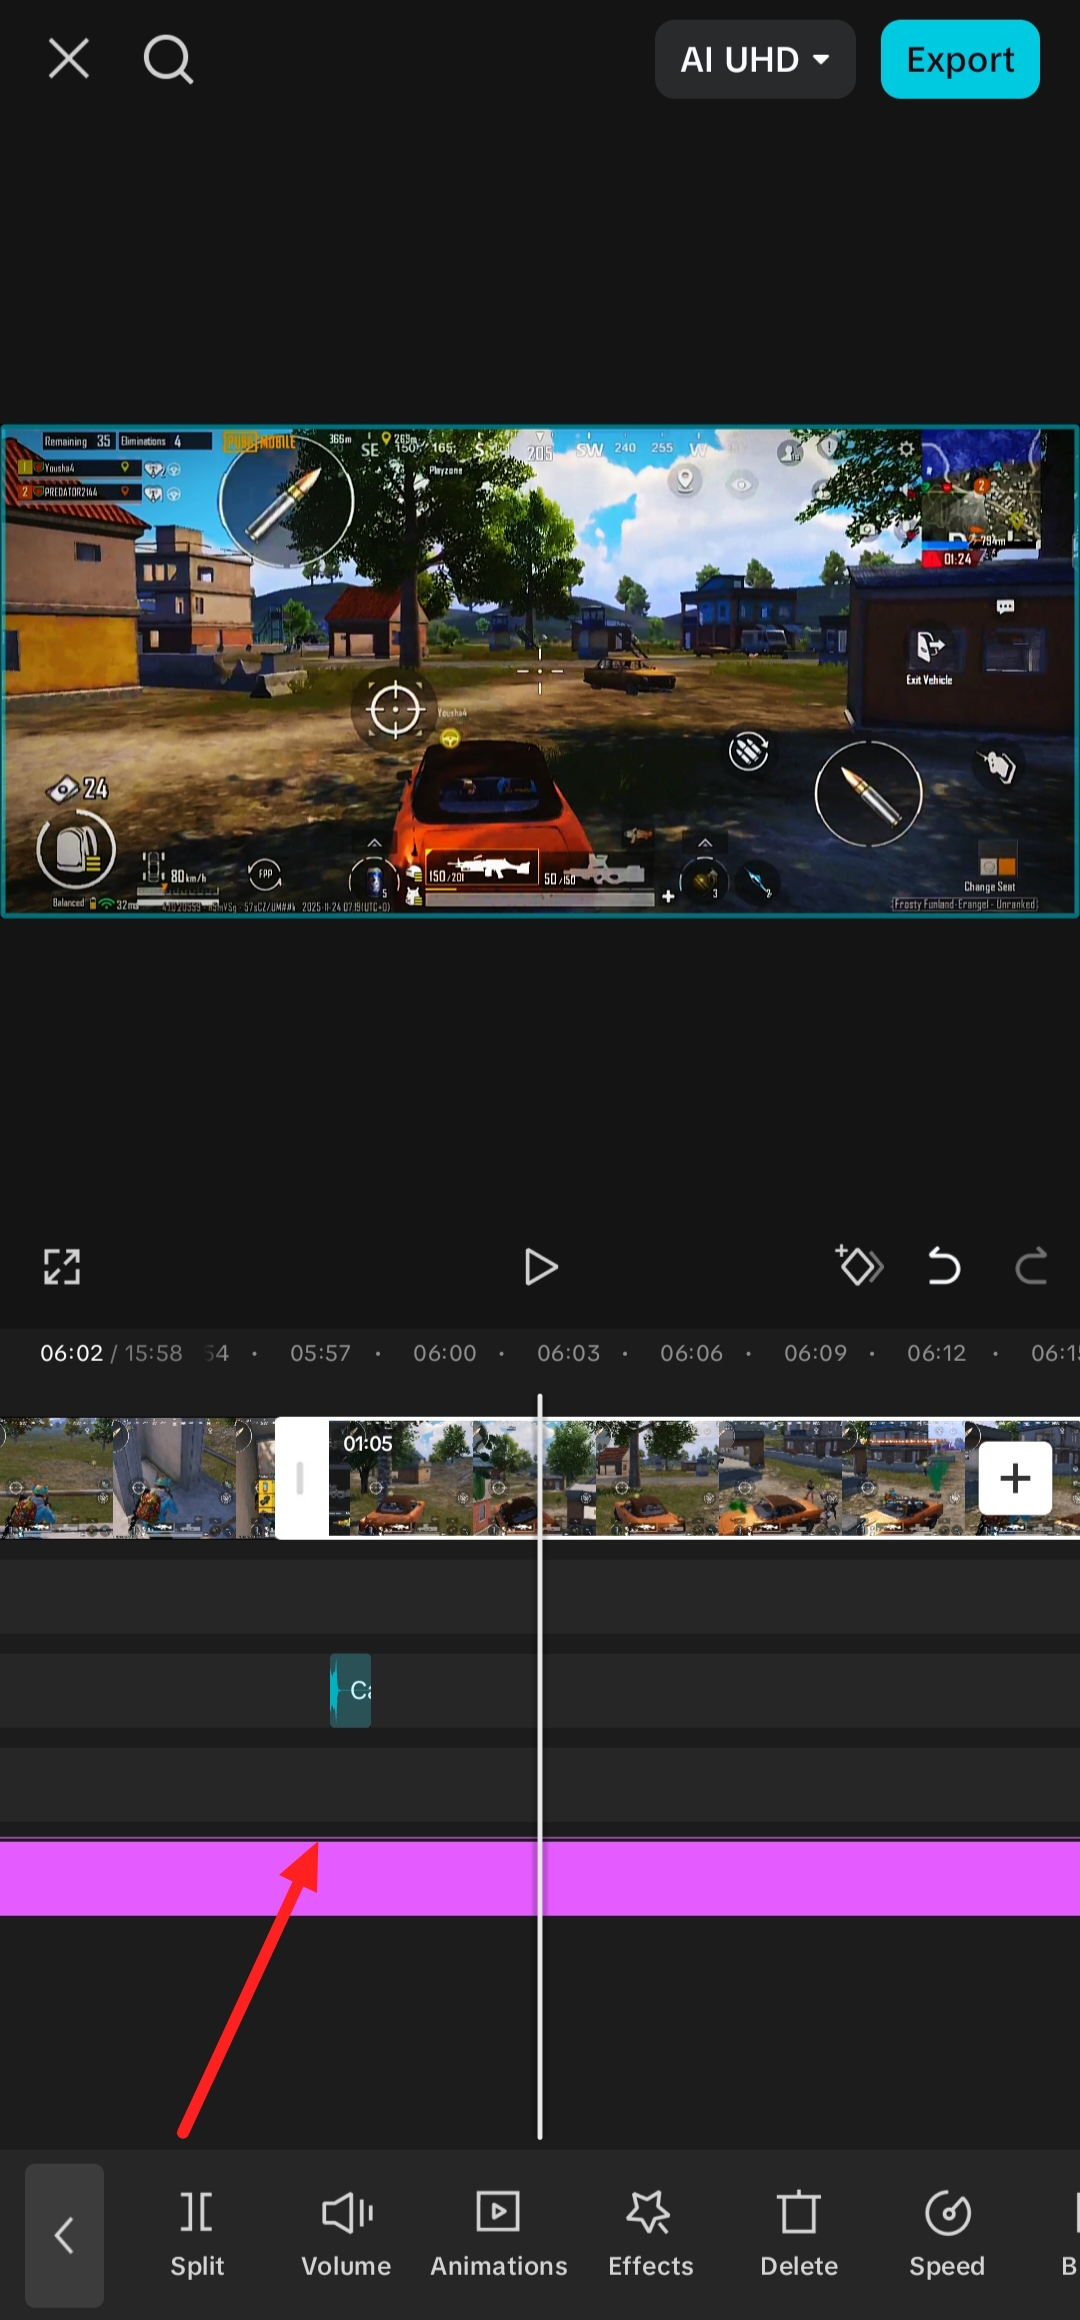Select the teal audio clip on the timeline

[351, 1690]
